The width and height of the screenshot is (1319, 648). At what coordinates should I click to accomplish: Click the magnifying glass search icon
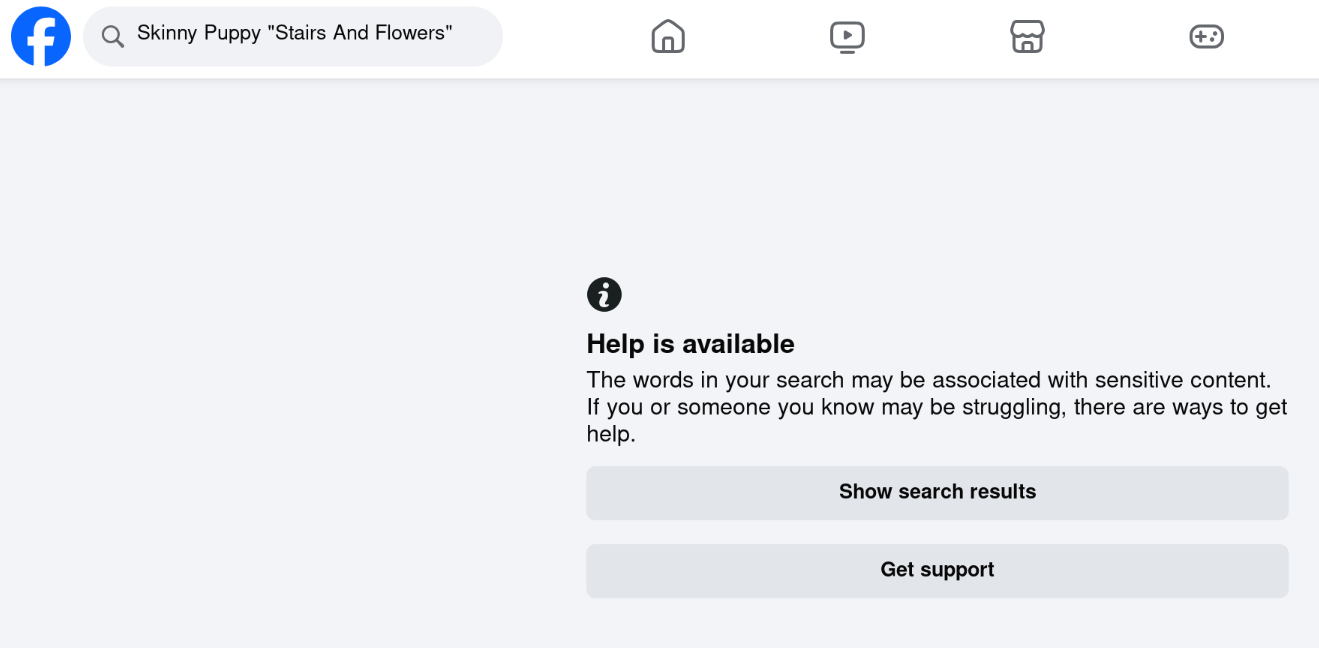coord(113,37)
